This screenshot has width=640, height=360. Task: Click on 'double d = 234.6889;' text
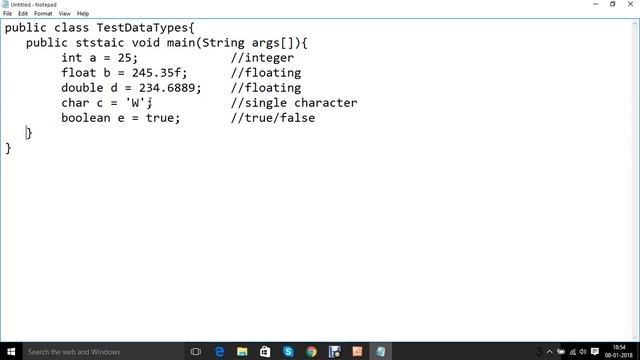point(131,88)
